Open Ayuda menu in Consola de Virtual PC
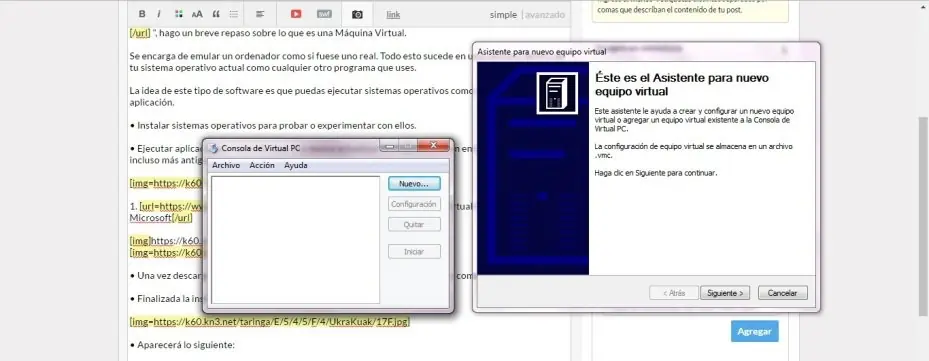 pos(296,165)
